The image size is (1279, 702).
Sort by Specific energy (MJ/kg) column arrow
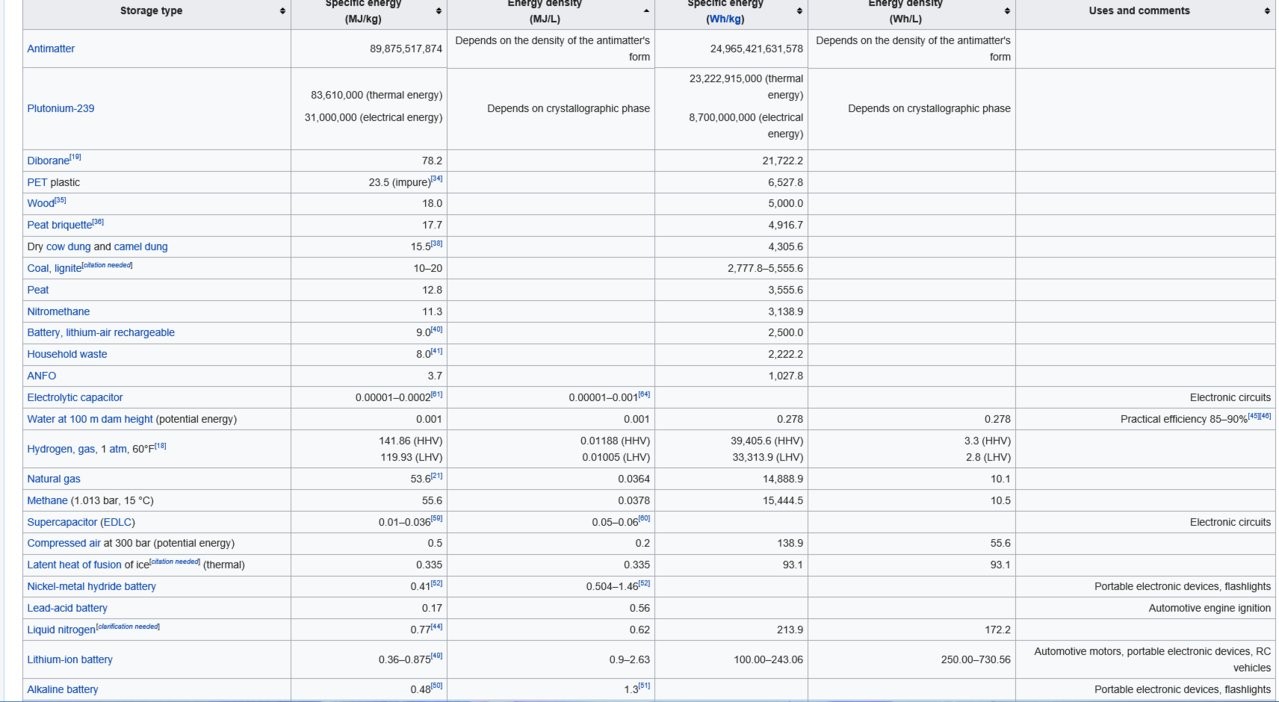point(438,11)
